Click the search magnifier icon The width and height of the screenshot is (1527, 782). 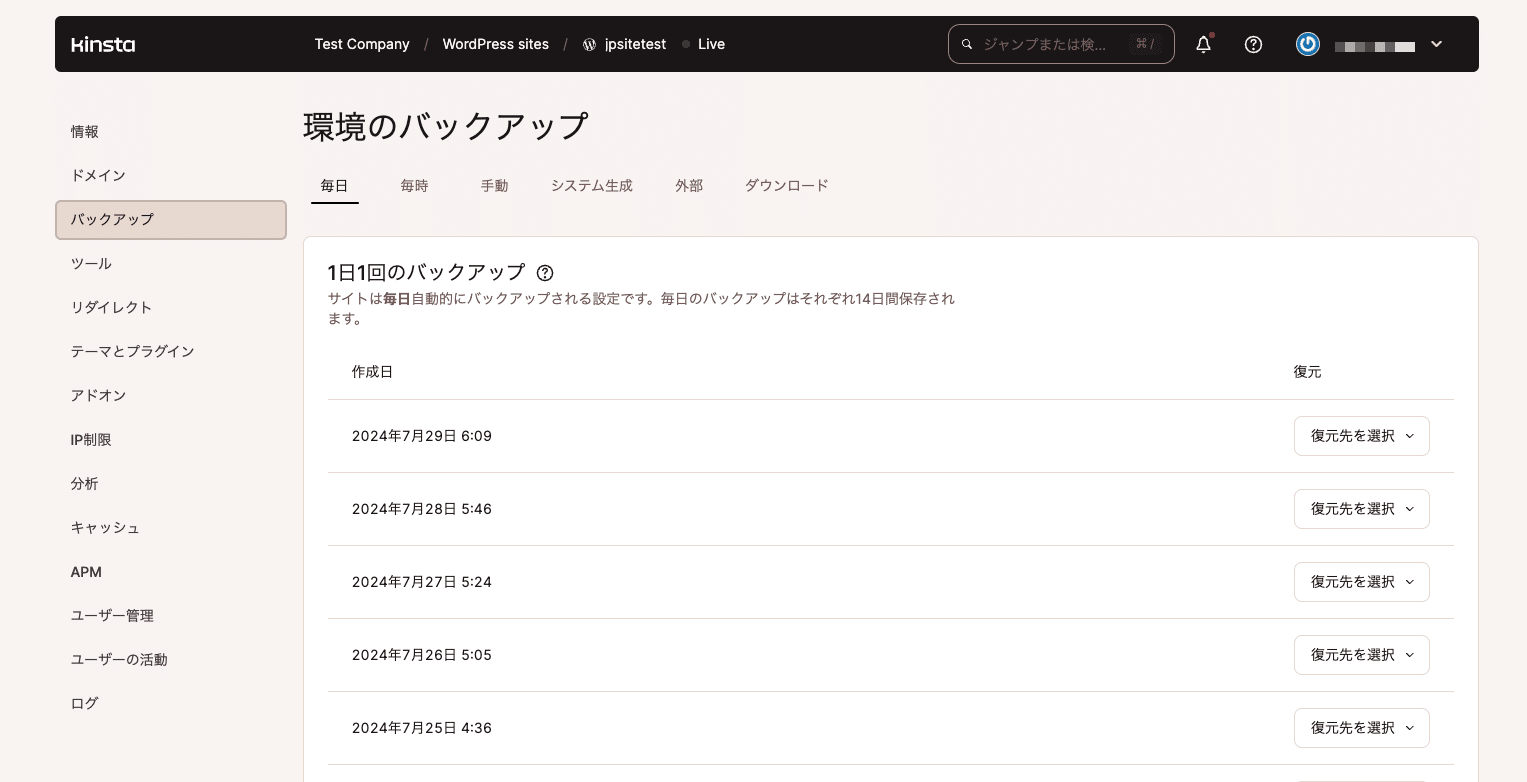pyautogui.click(x=966, y=44)
